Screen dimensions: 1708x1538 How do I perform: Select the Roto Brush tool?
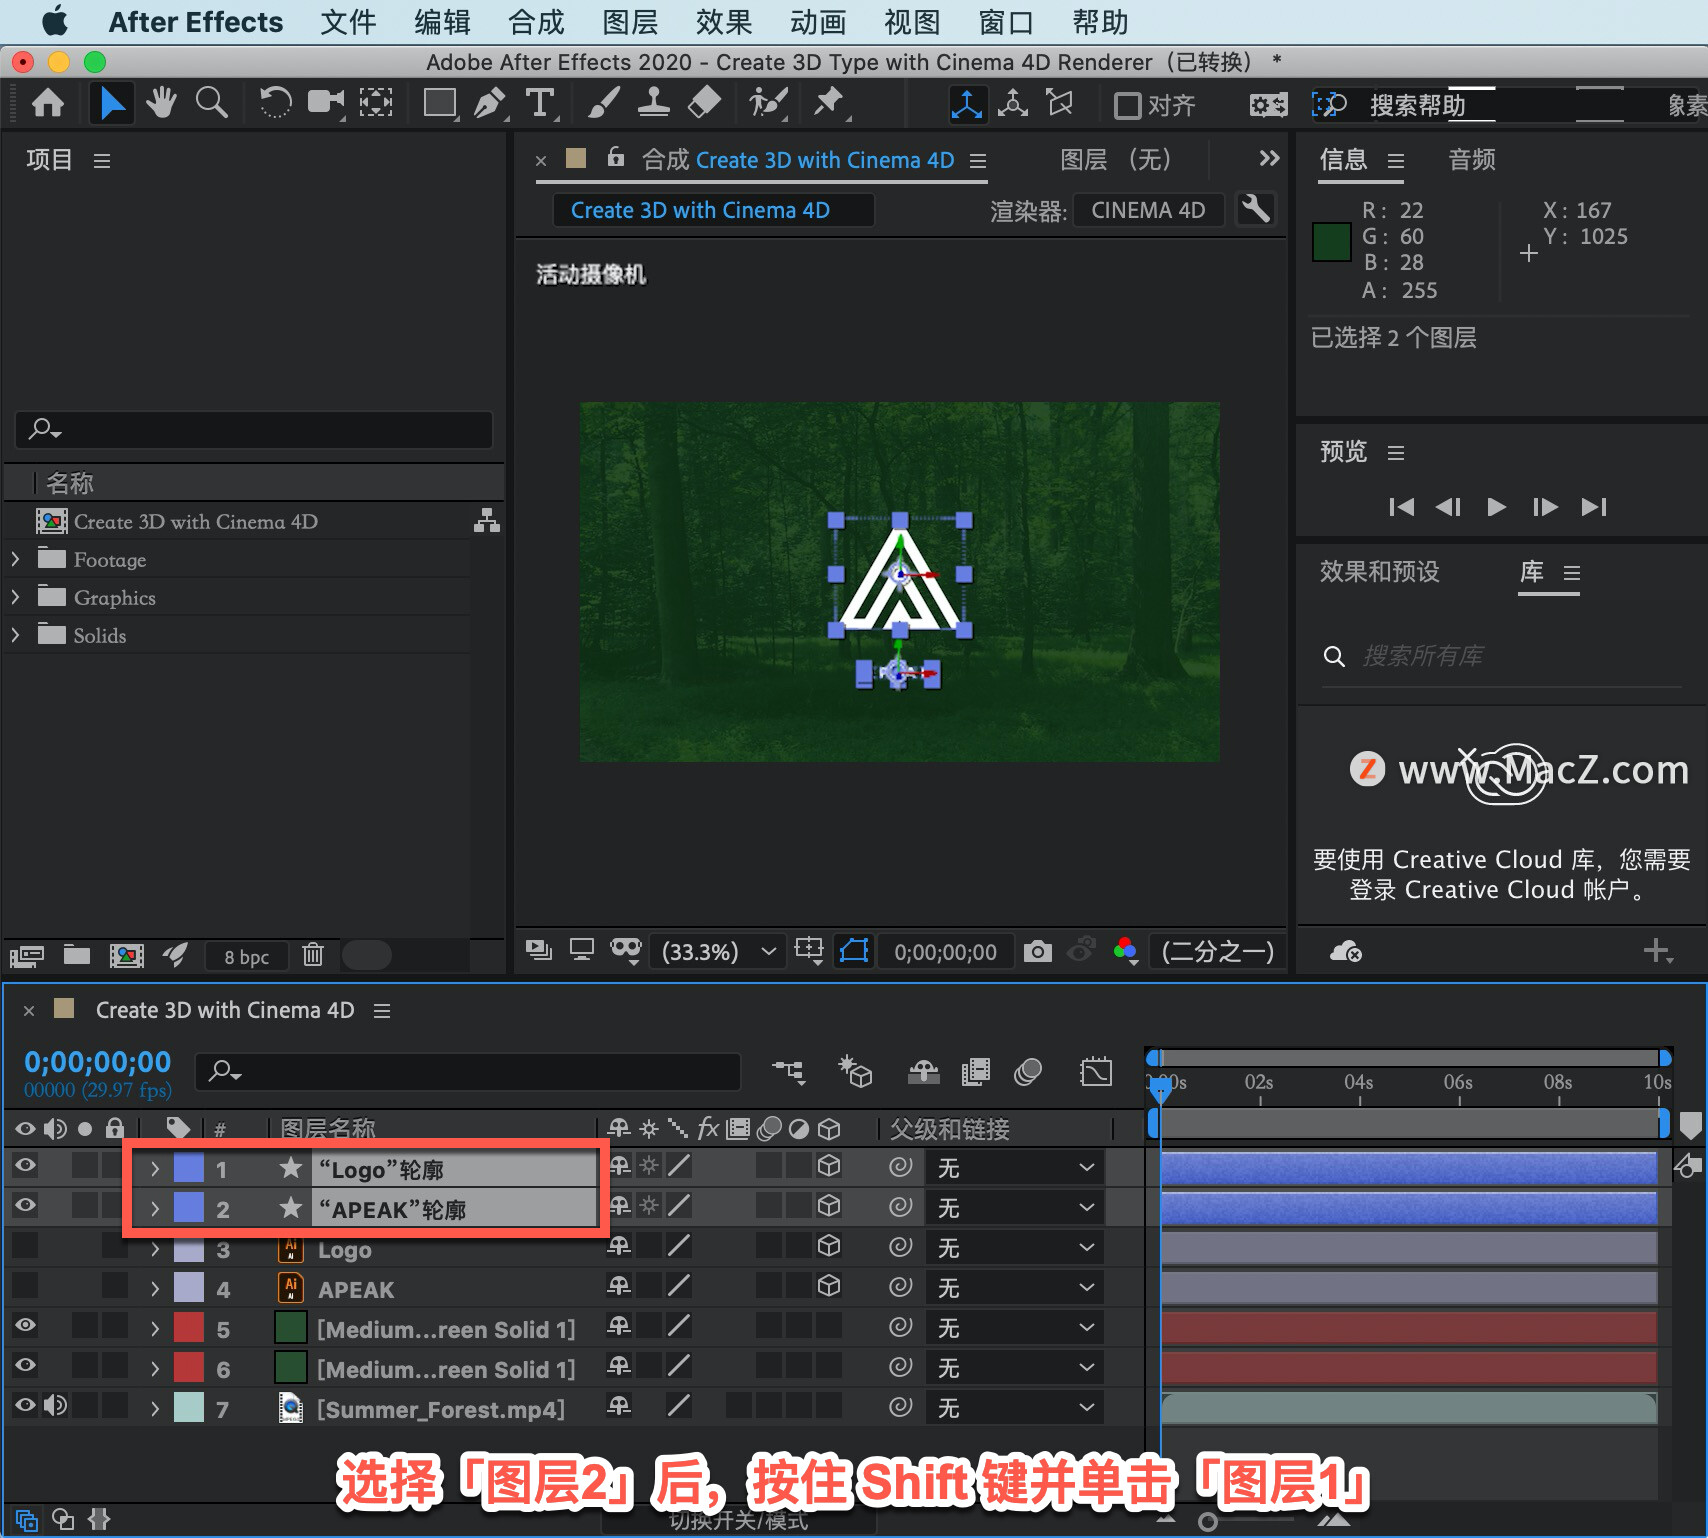click(x=768, y=103)
